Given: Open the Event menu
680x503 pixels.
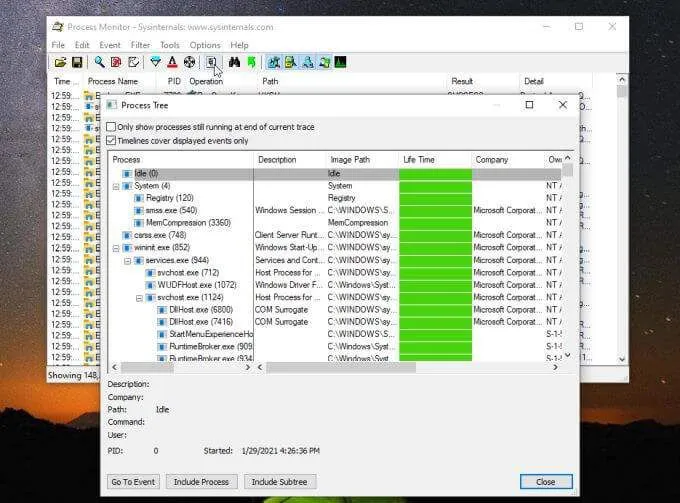Looking at the screenshot, I should [110, 45].
